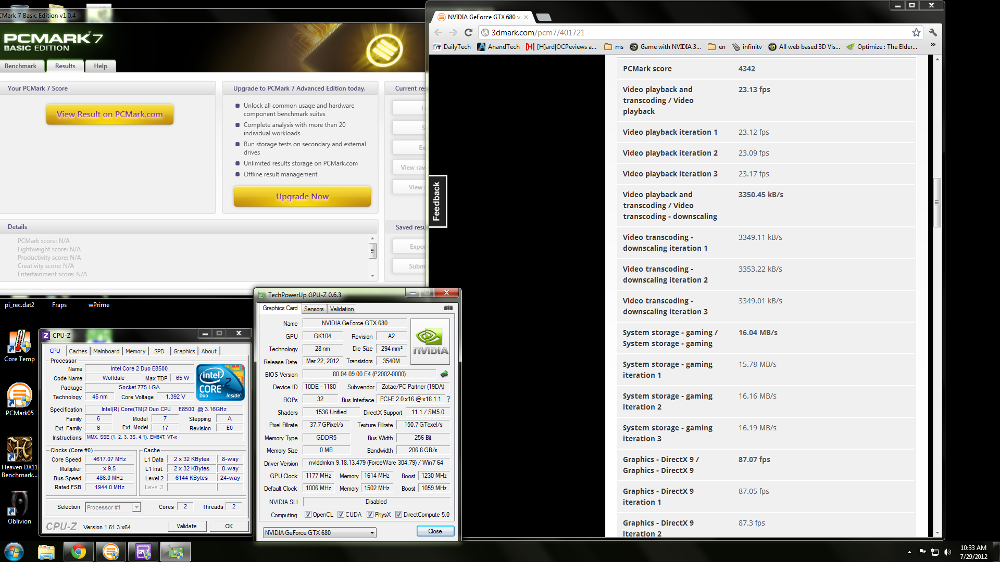Image resolution: width=1000 pixels, height=562 pixels.
Task: Click the Chrome address bar URL
Action: click(538, 33)
